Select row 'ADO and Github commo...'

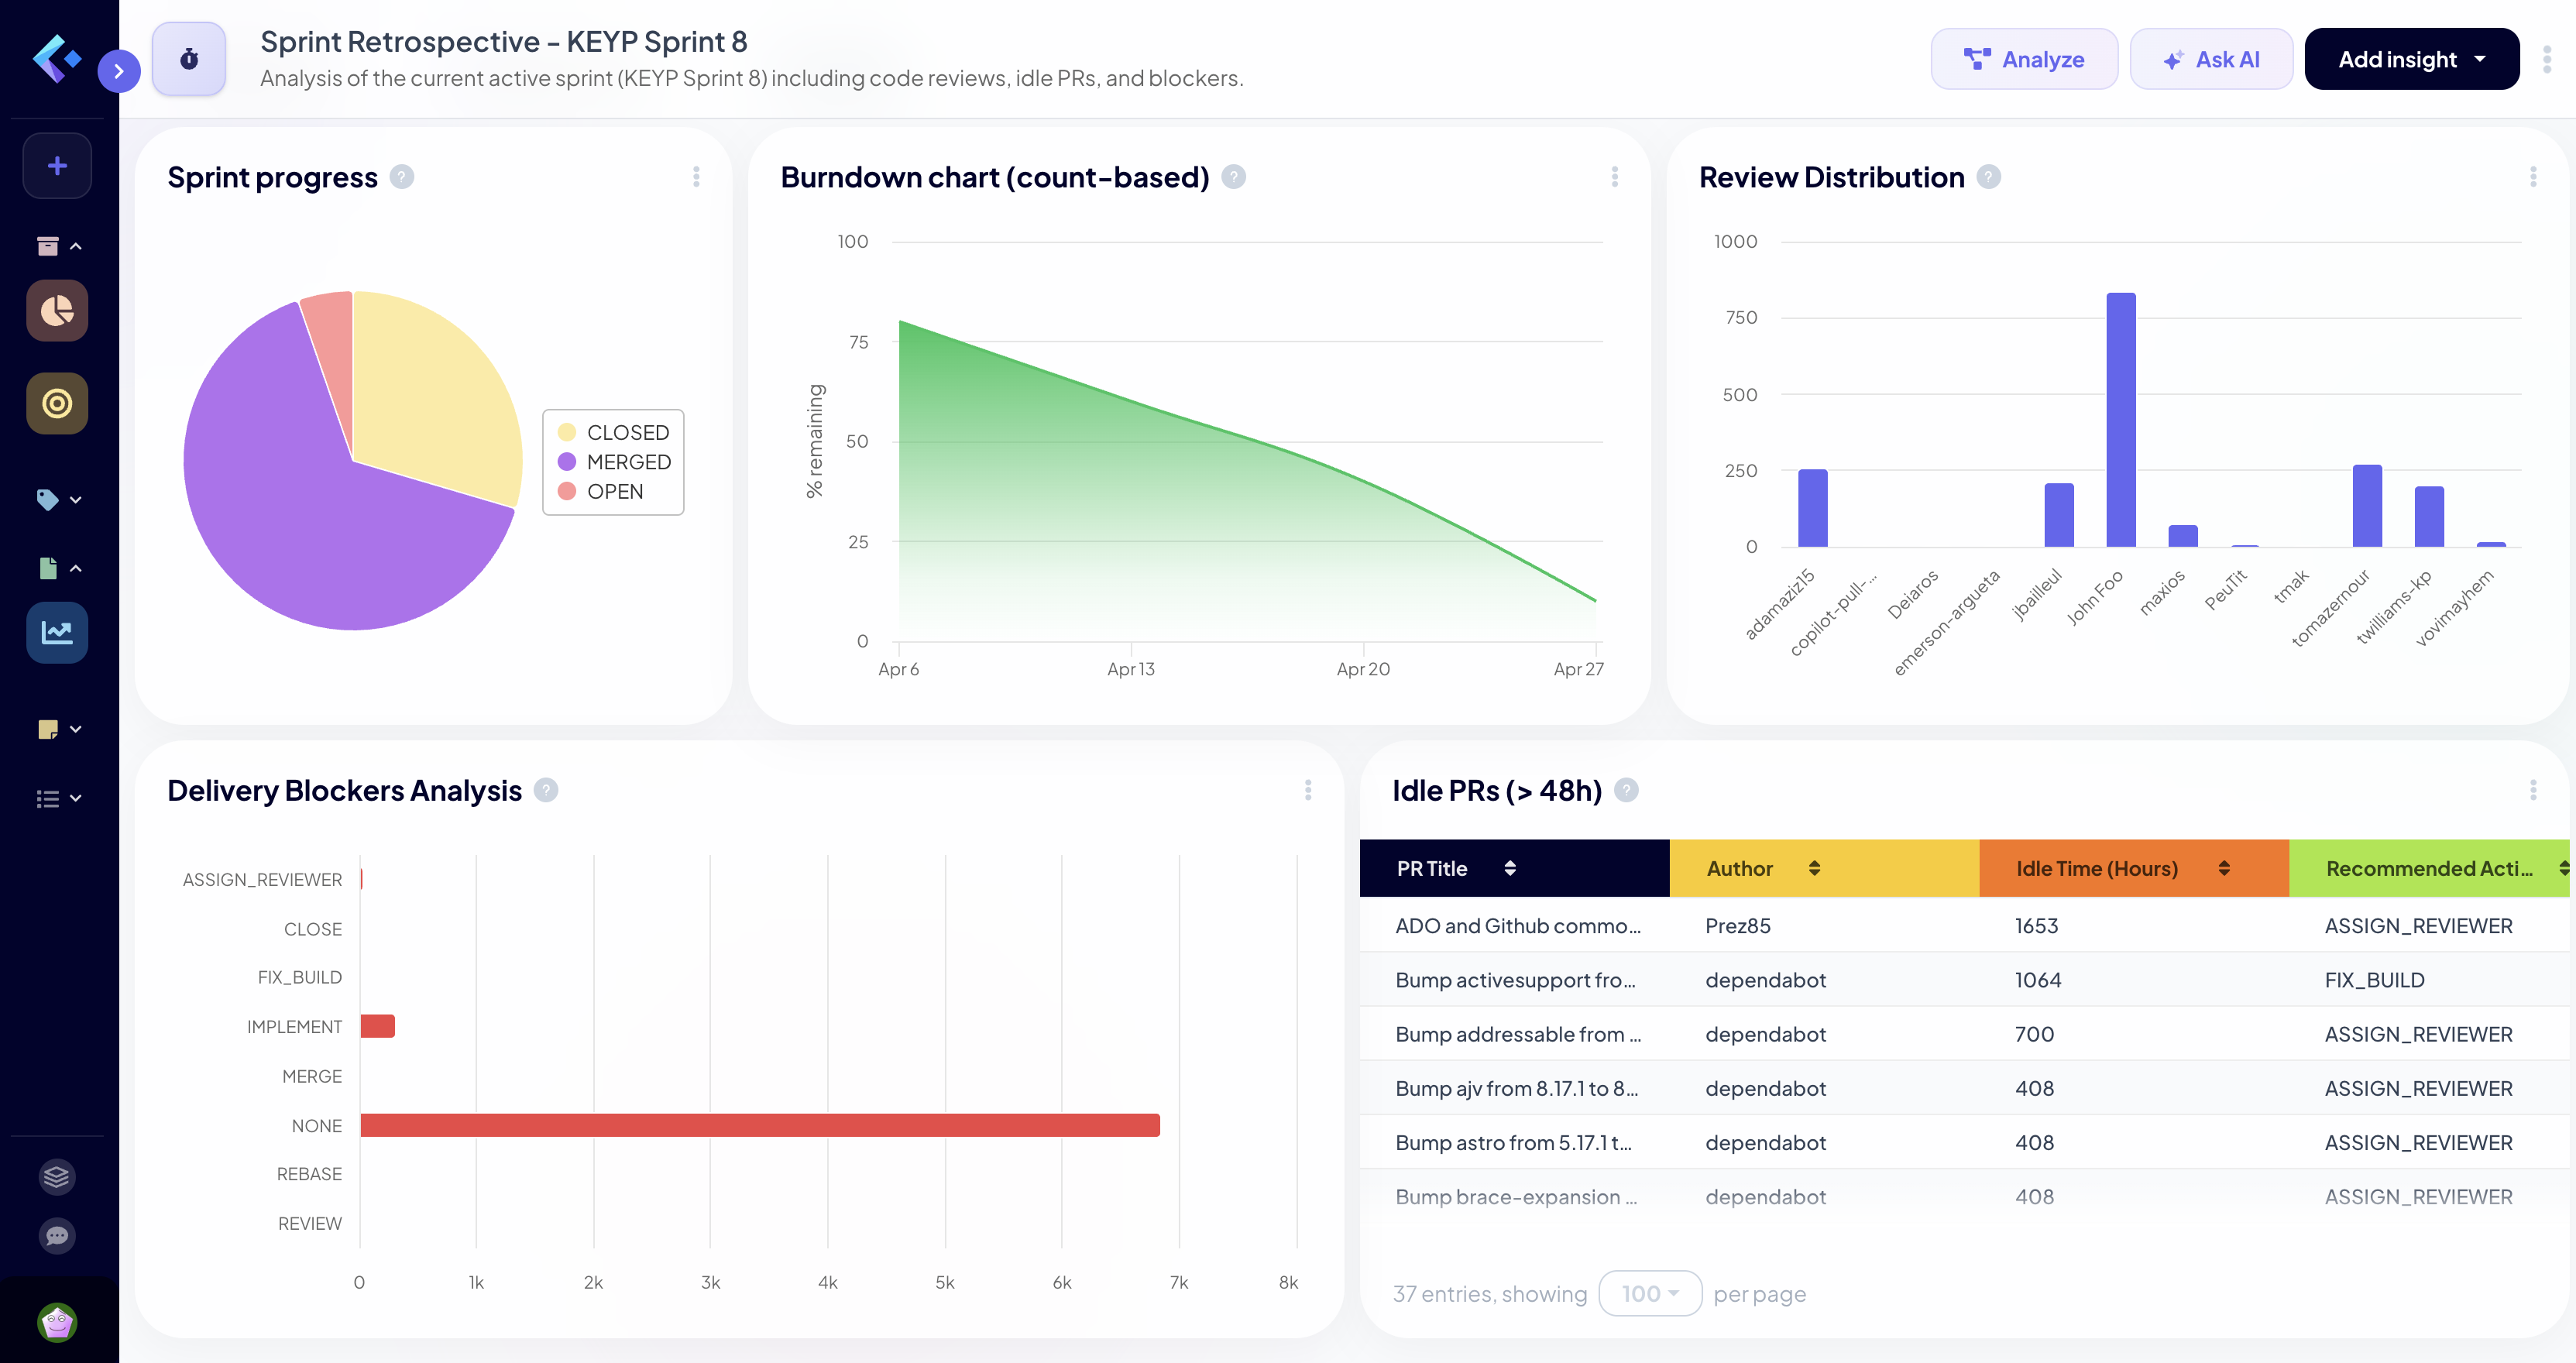(x=1964, y=925)
